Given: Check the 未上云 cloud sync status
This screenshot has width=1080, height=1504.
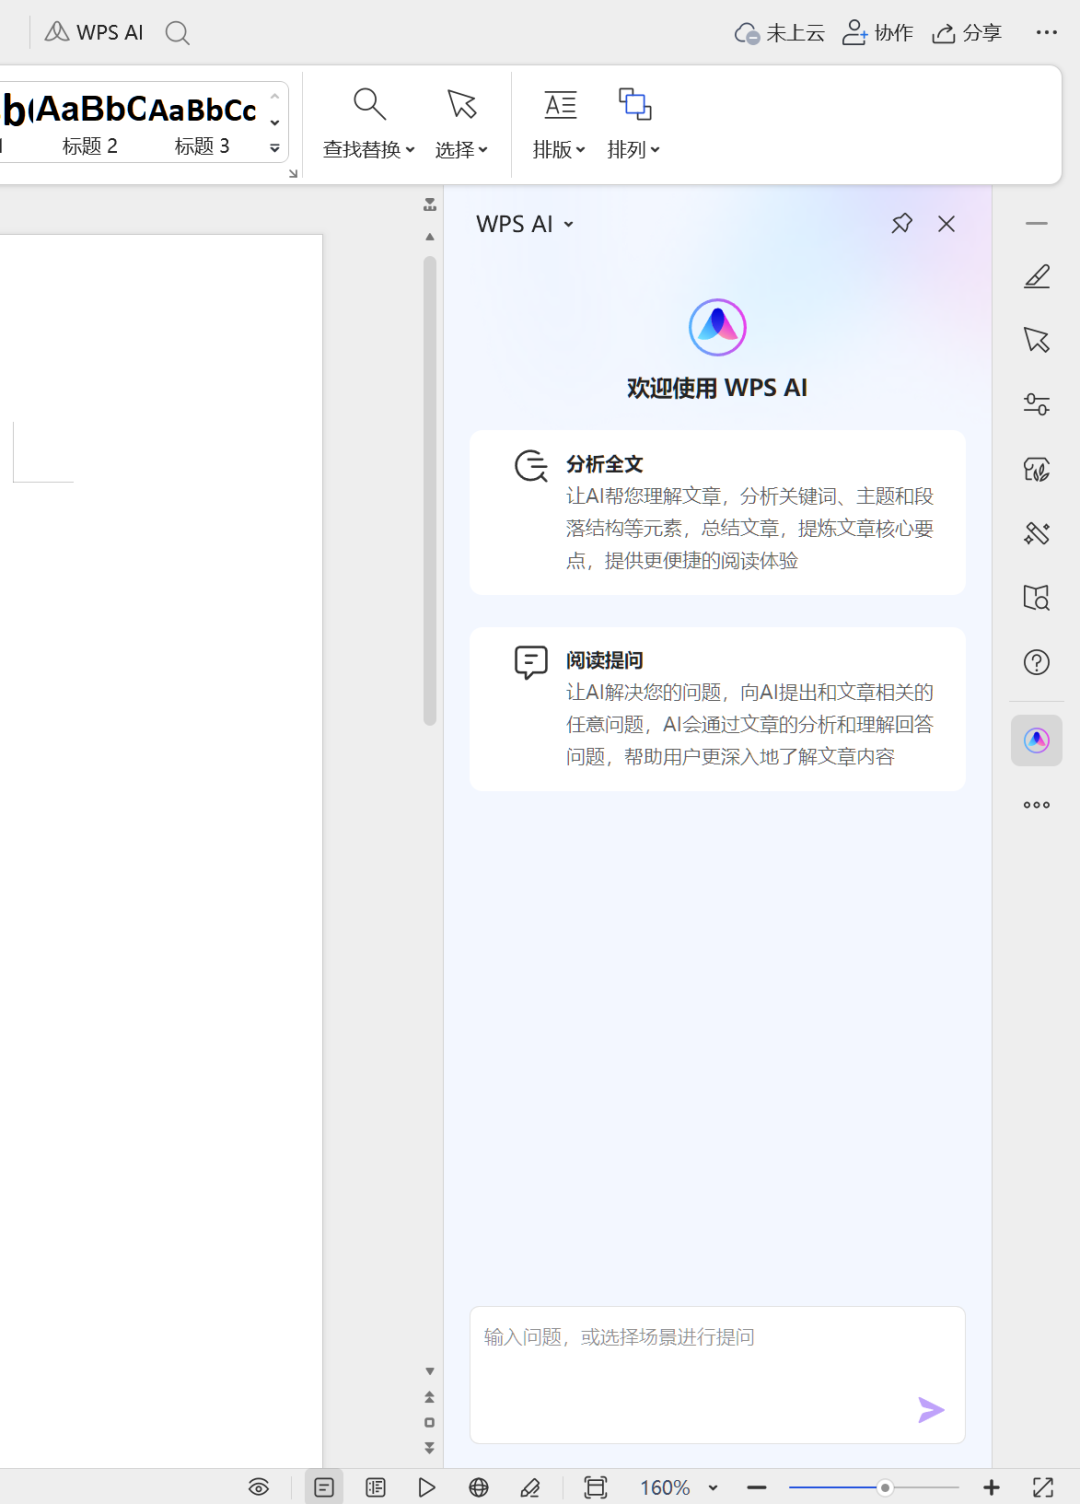Looking at the screenshot, I should coord(779,33).
